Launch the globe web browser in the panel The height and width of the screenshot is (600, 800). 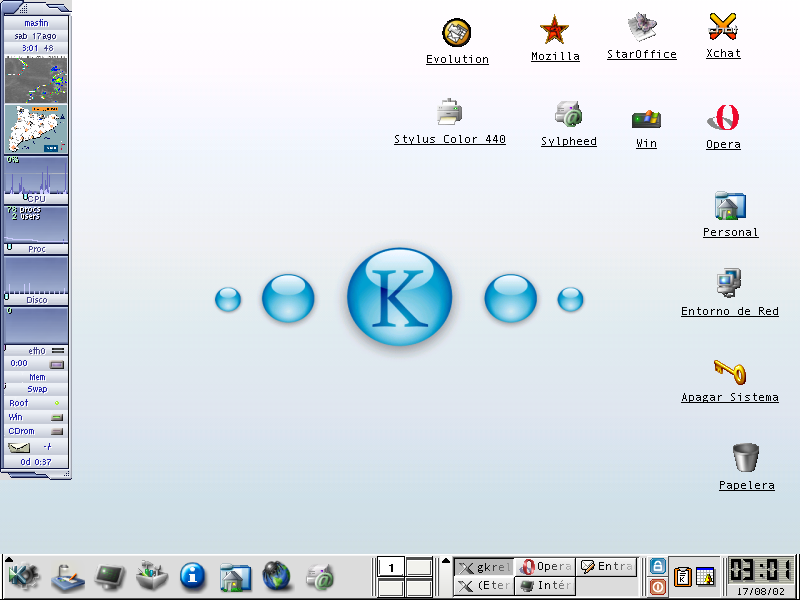click(277, 577)
